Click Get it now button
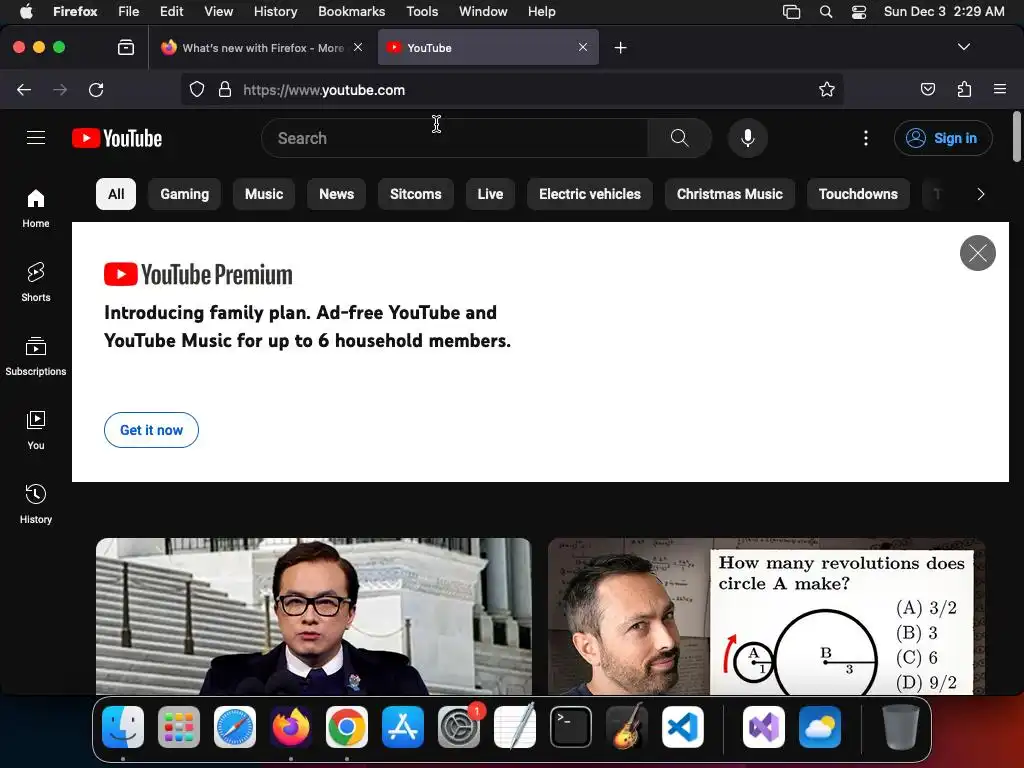 [x=152, y=430]
